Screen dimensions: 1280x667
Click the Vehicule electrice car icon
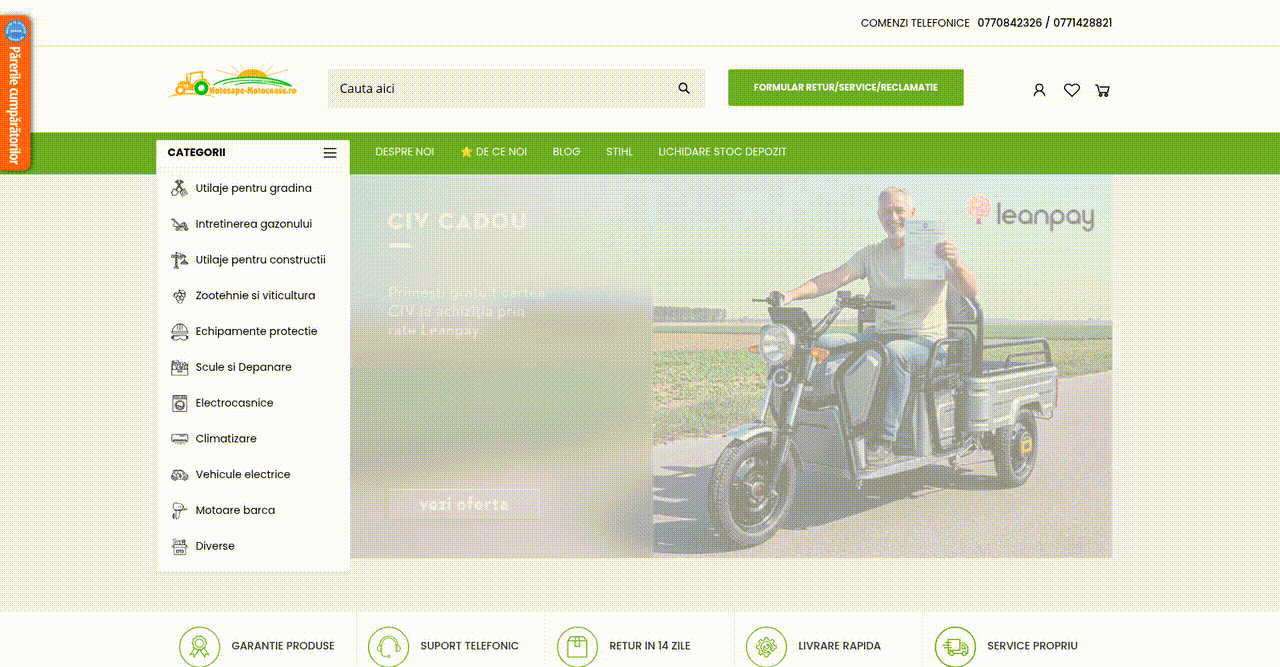(179, 475)
